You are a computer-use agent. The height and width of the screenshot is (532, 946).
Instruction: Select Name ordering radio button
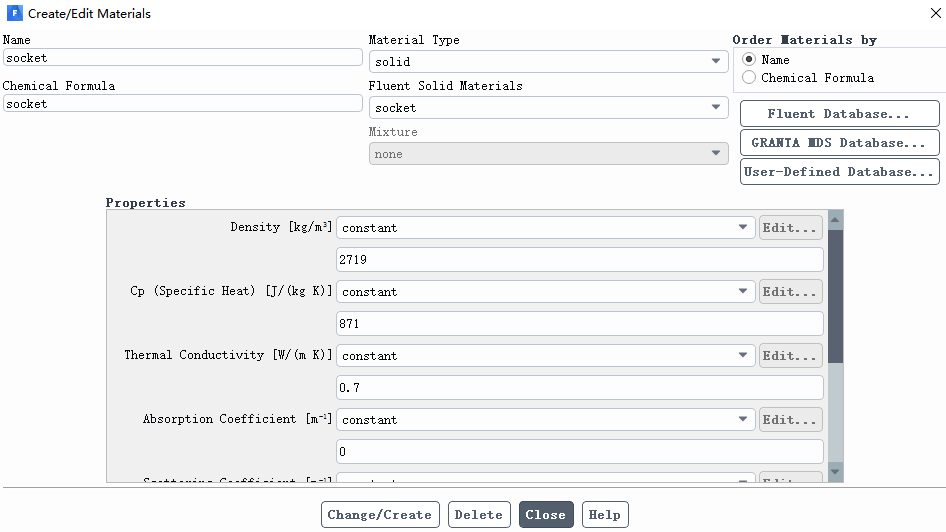point(749,59)
